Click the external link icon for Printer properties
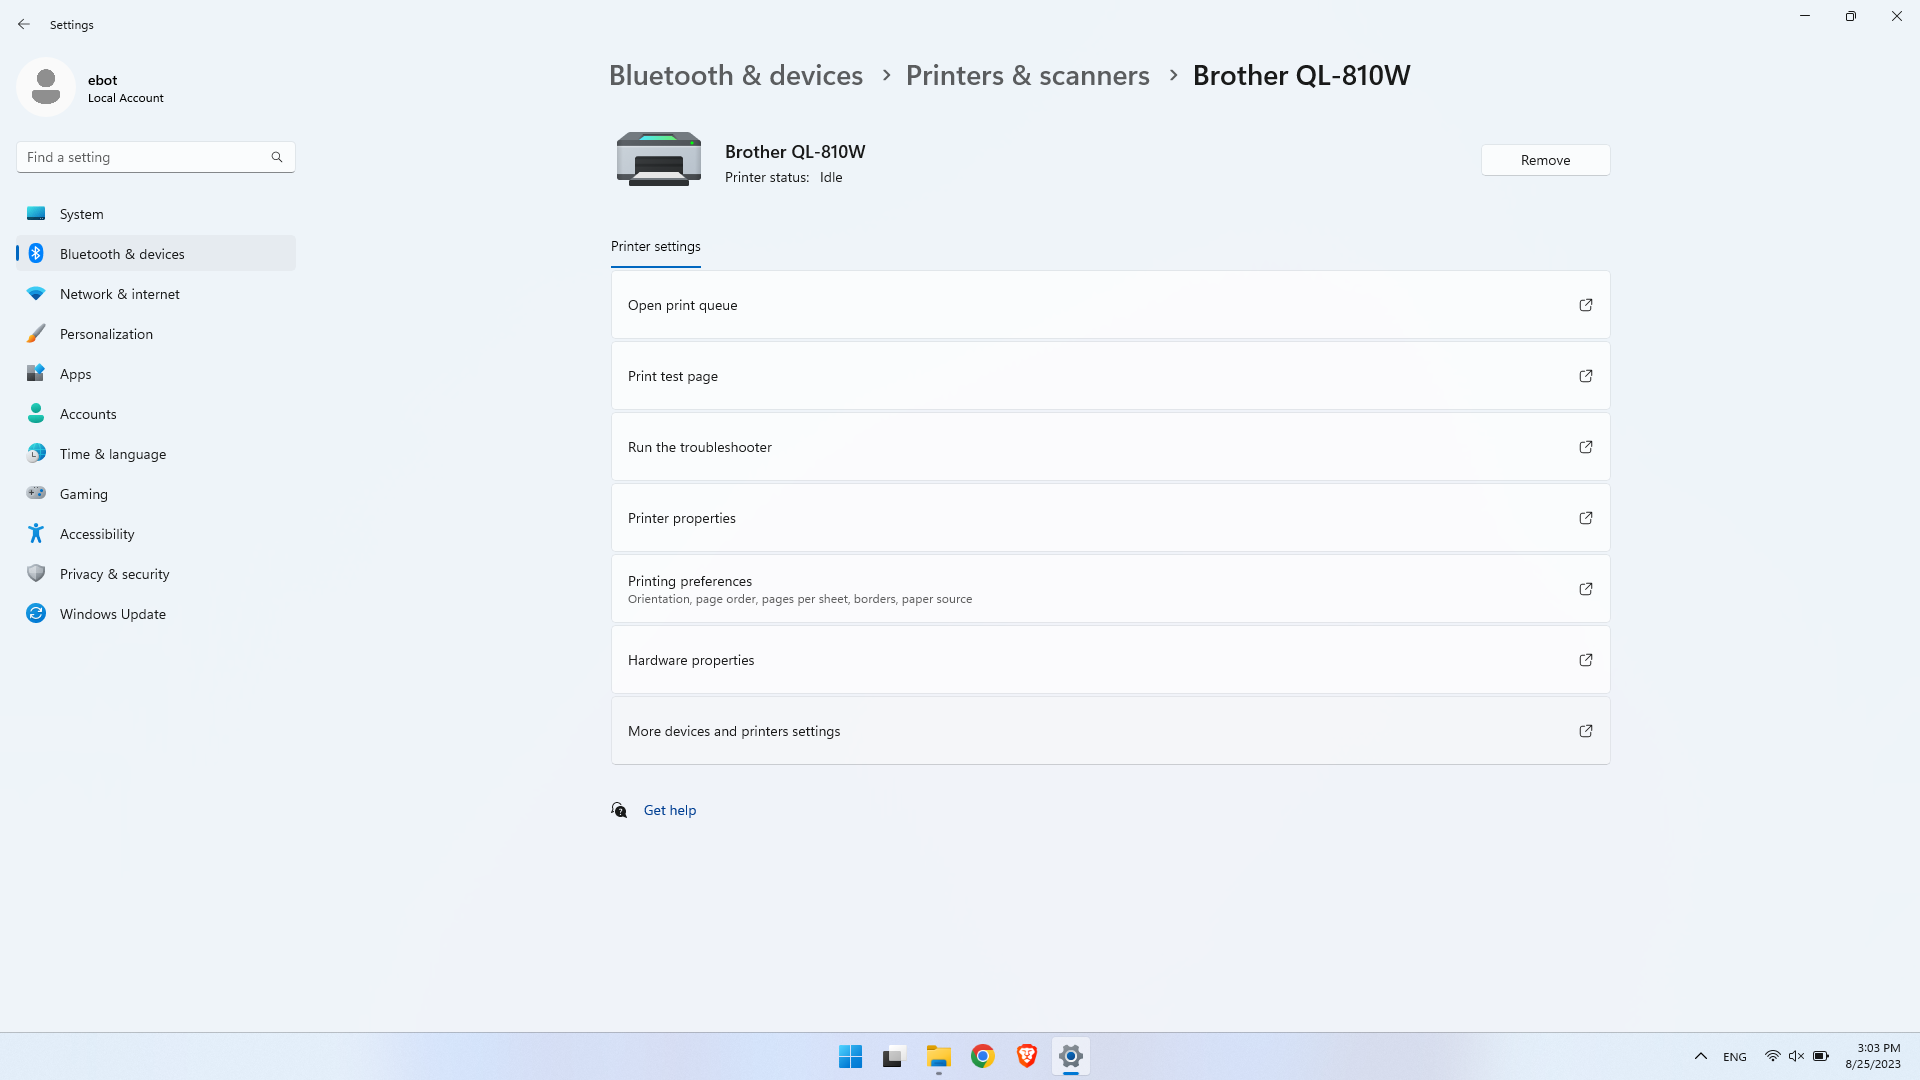The width and height of the screenshot is (1920, 1080). click(x=1586, y=518)
